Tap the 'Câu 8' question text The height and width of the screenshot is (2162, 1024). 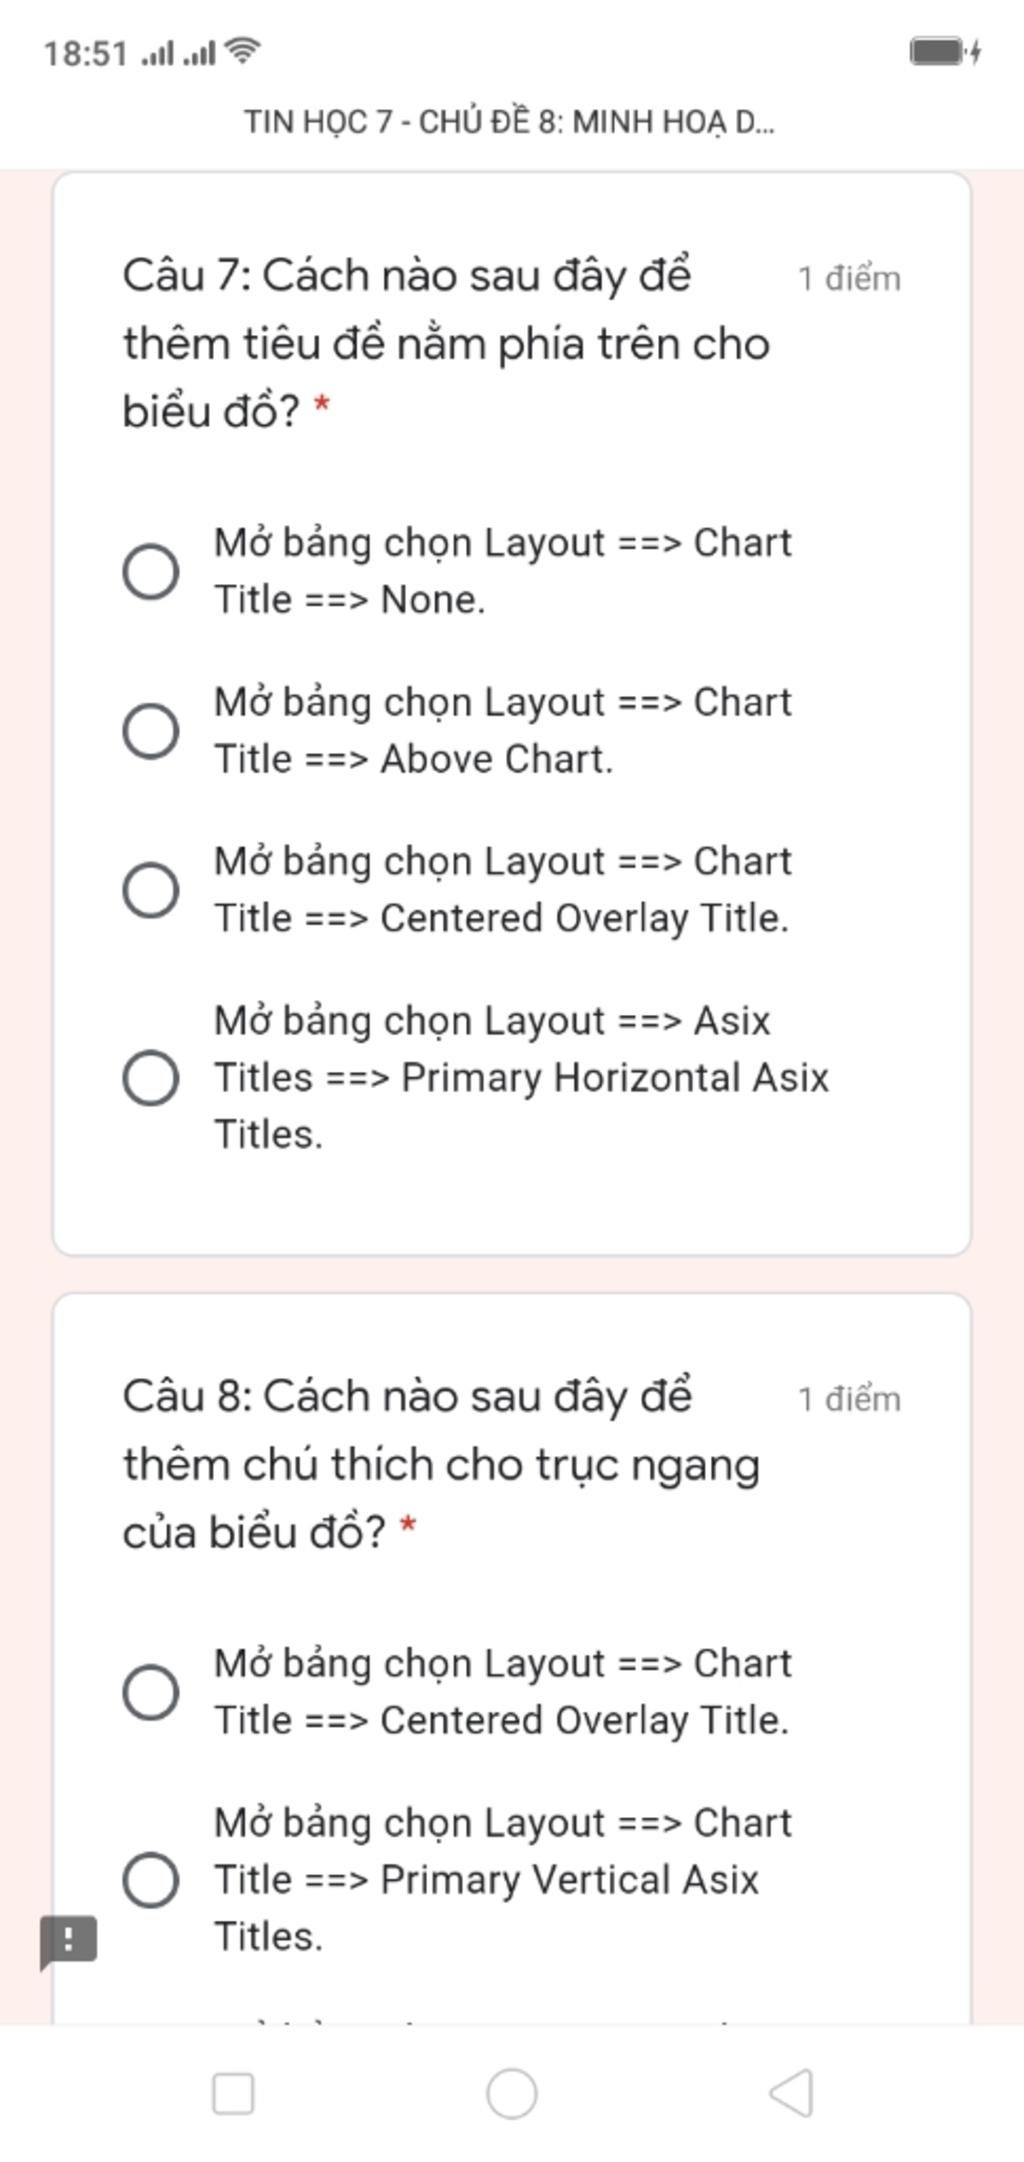(440, 1464)
